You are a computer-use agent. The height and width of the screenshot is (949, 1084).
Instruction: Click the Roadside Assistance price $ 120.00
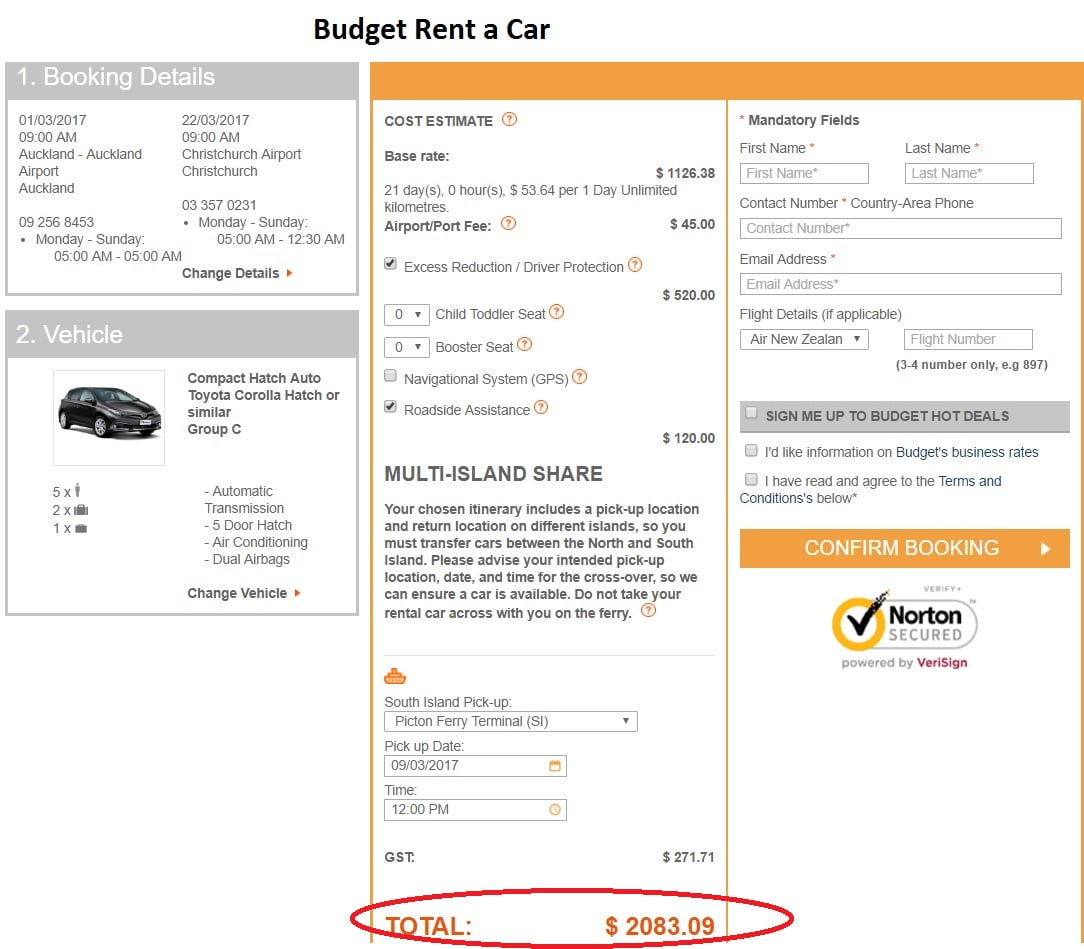click(689, 438)
